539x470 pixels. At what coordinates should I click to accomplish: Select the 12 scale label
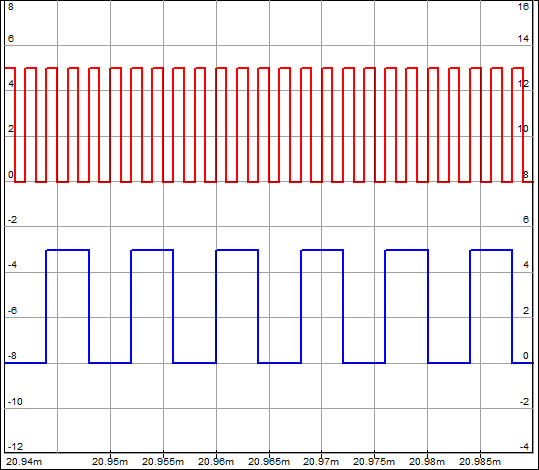tap(523, 84)
